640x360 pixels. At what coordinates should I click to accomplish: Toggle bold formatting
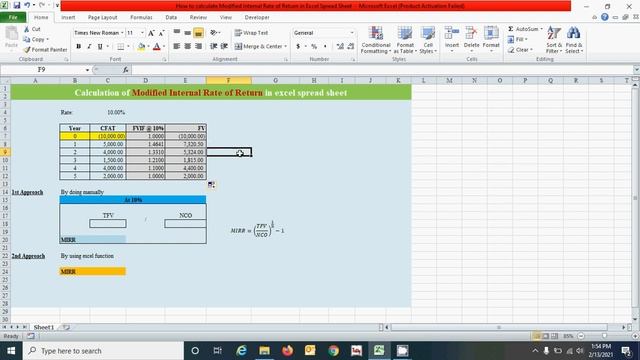(78, 47)
